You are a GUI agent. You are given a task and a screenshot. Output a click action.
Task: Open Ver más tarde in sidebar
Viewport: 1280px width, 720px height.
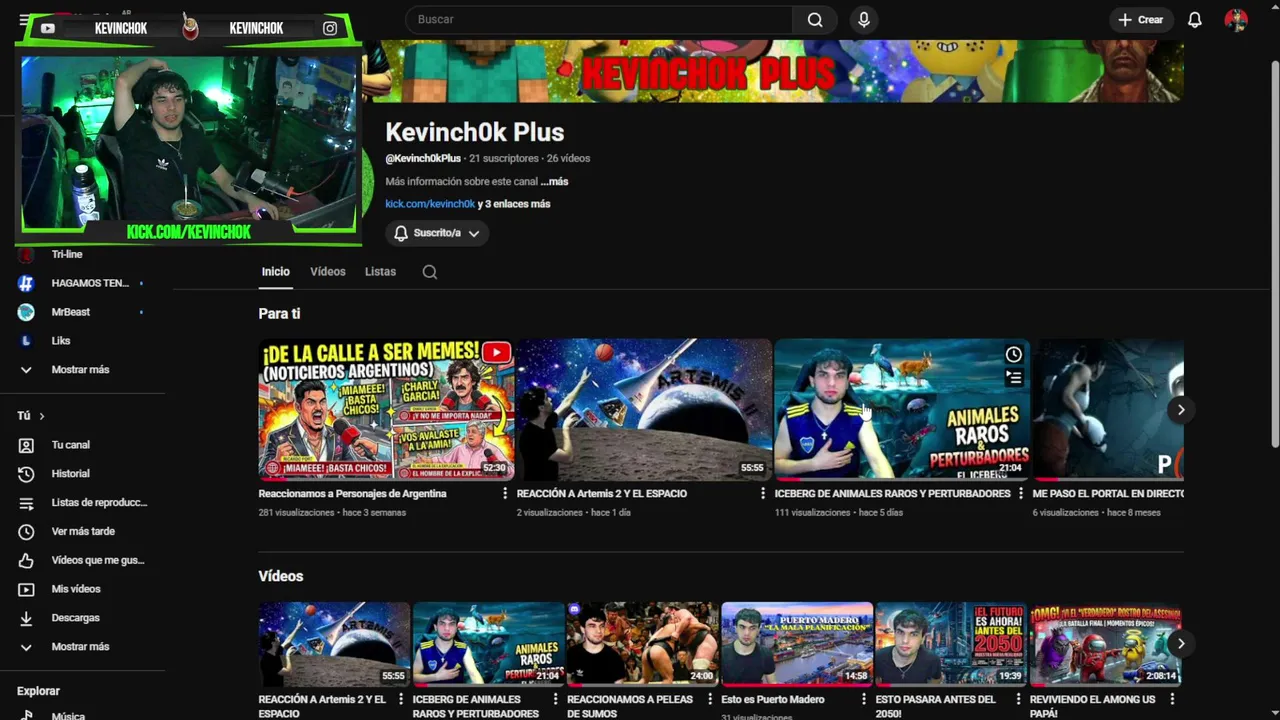[x=82, y=532]
